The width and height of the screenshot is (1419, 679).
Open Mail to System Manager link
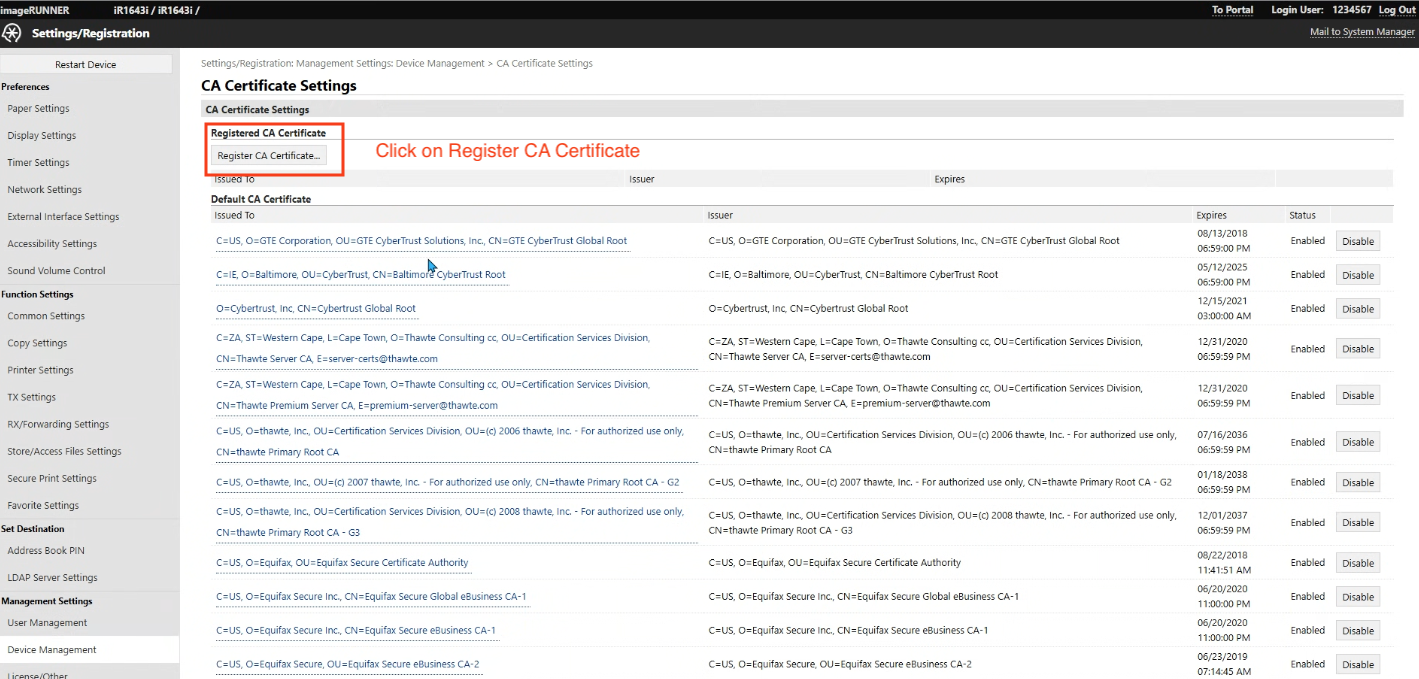1362,32
